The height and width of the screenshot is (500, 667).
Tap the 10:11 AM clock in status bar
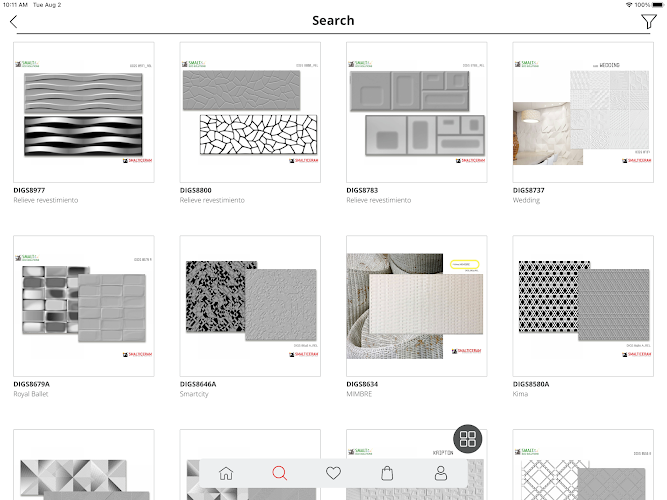tap(15, 5)
